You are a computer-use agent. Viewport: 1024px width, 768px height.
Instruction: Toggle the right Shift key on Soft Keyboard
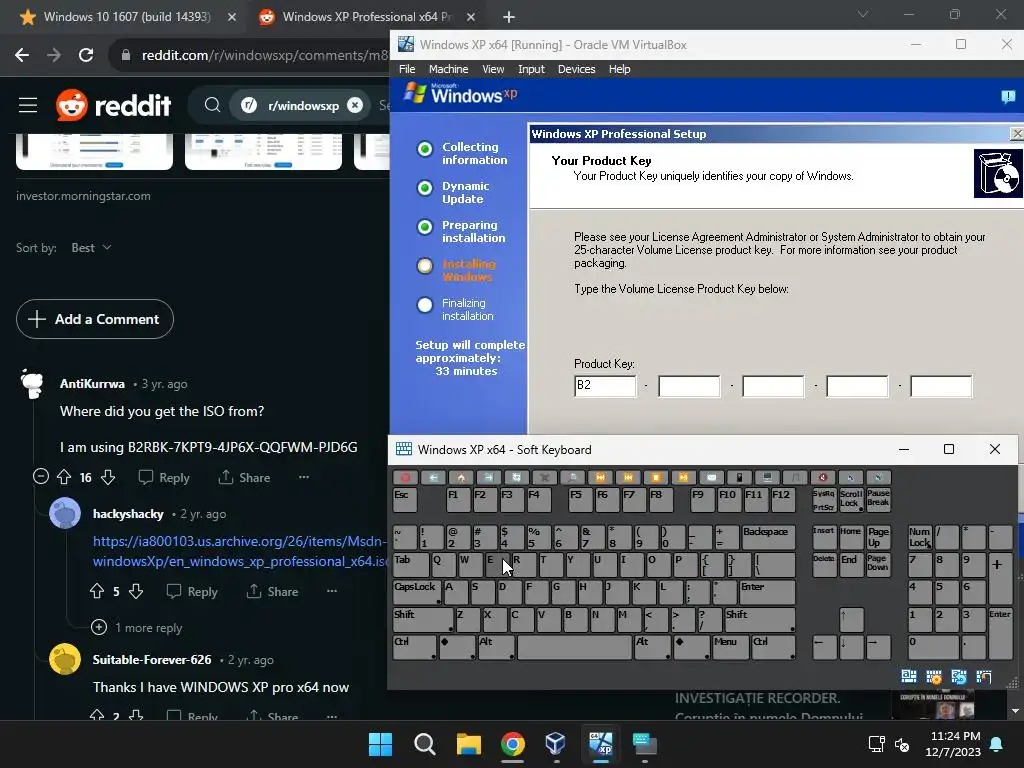(760, 619)
